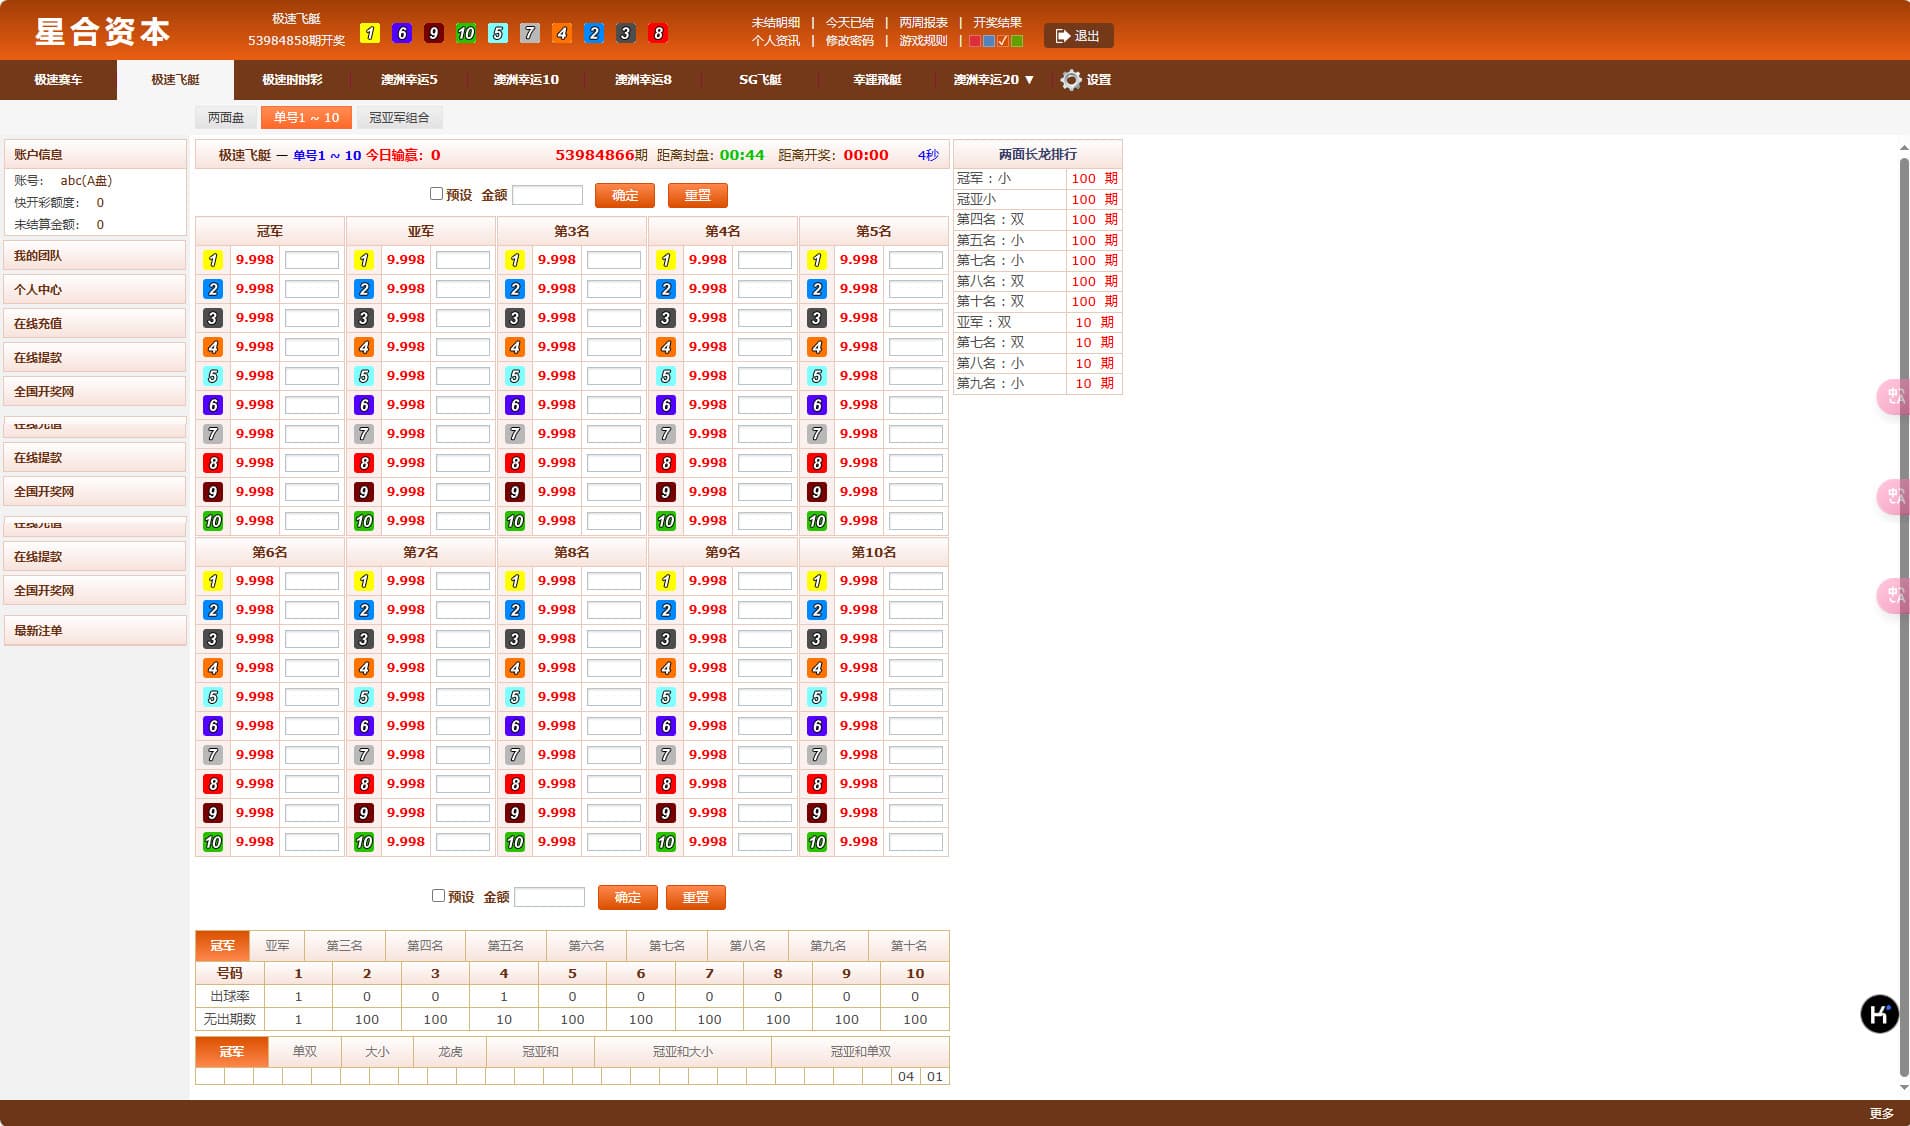This screenshot has height=1126, width=1910.
Task: Click purple number 6 ball in draw results header
Action: pyautogui.click(x=402, y=33)
